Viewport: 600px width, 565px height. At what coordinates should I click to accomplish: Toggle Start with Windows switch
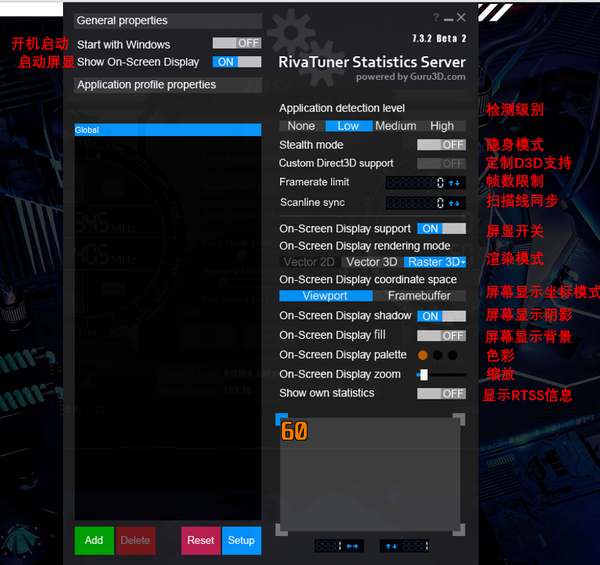click(237, 43)
